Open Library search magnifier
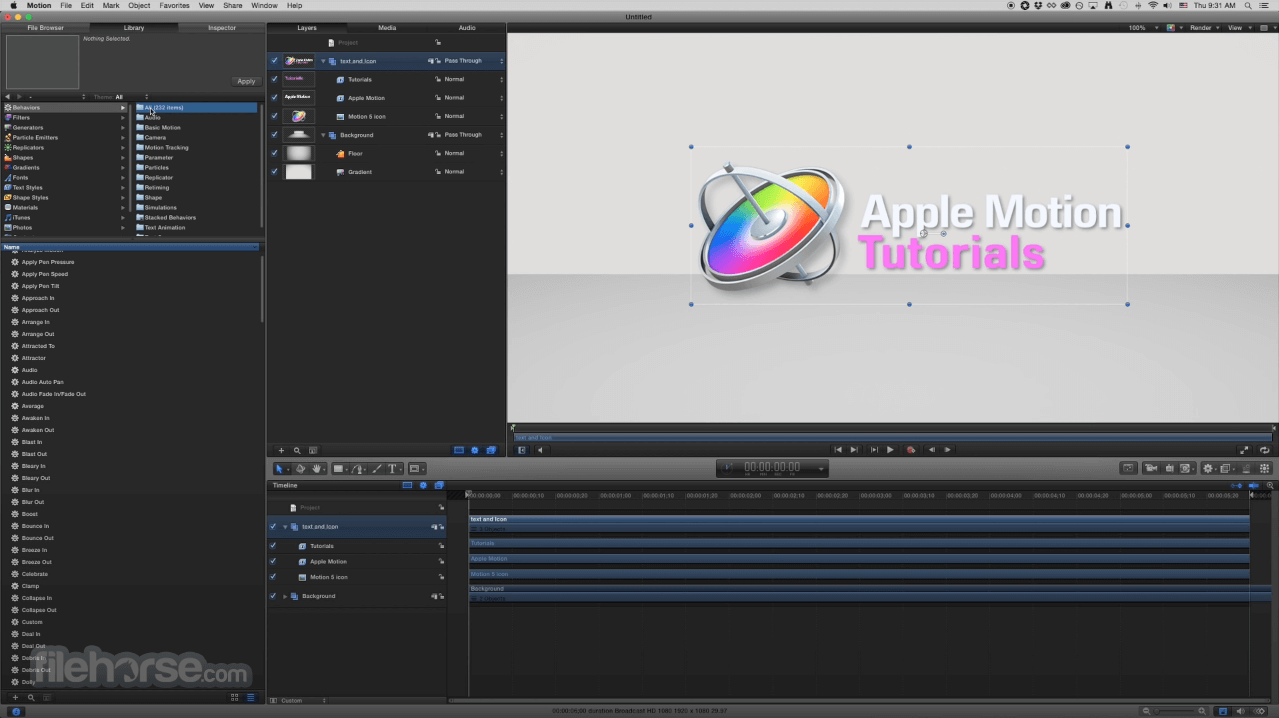Viewport: 1279px width, 718px height. click(31, 697)
